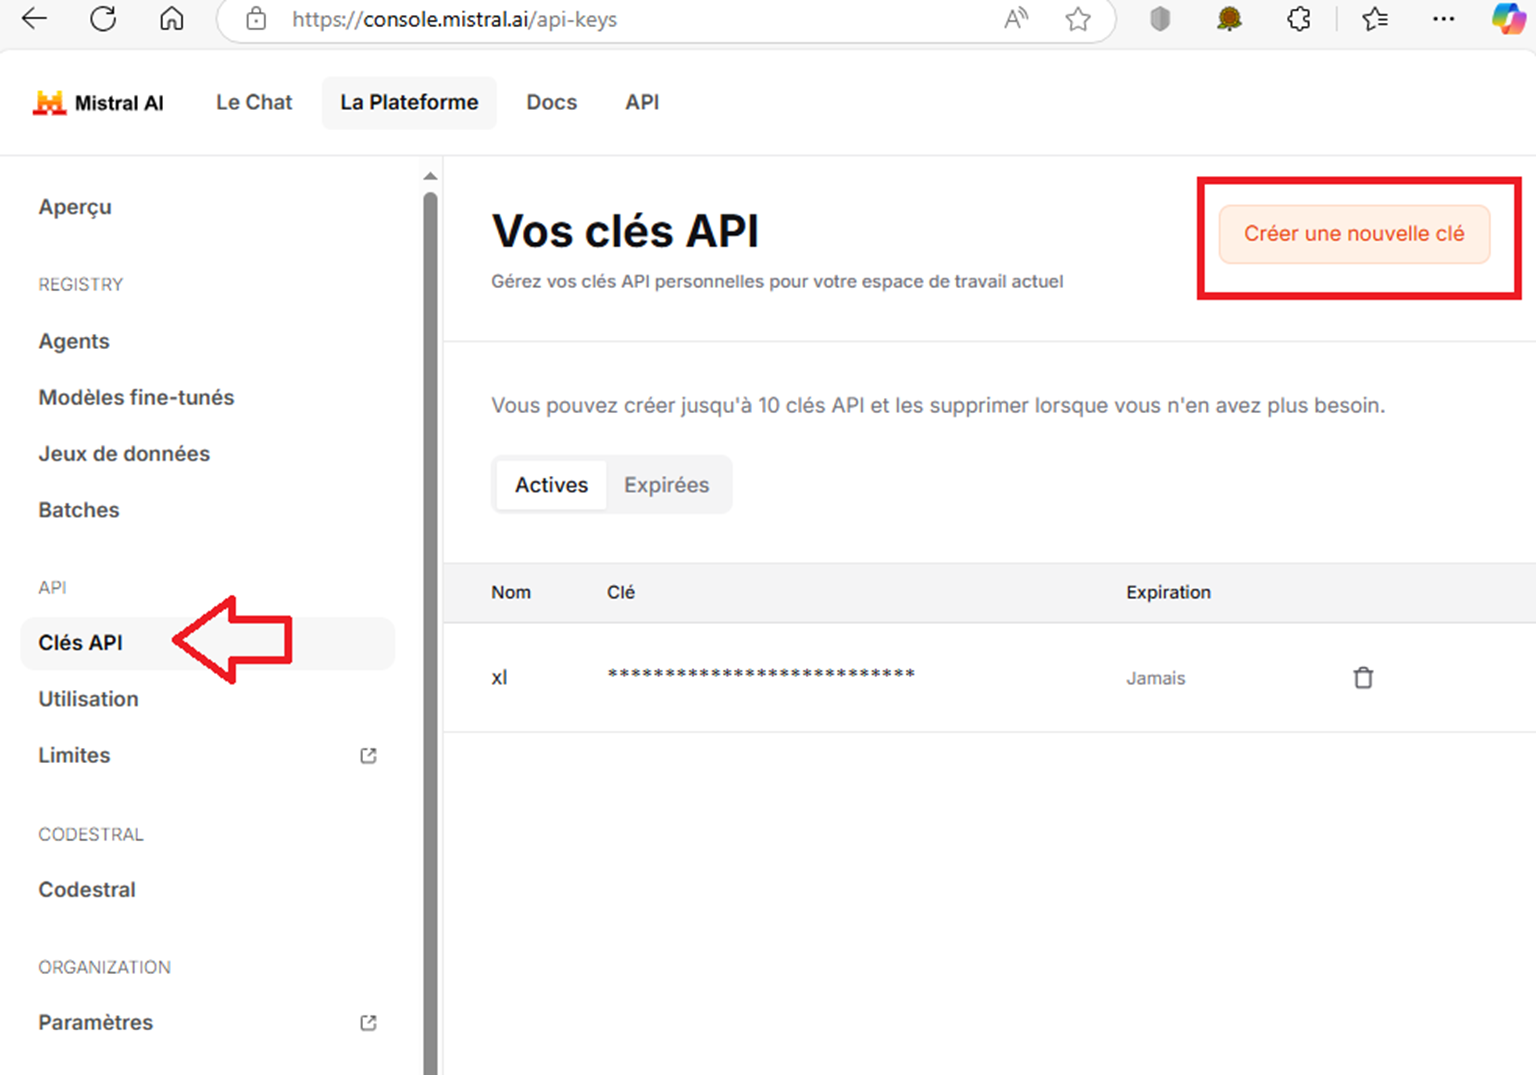
Task: Select Clés API sidebar item
Action: click(x=208, y=643)
